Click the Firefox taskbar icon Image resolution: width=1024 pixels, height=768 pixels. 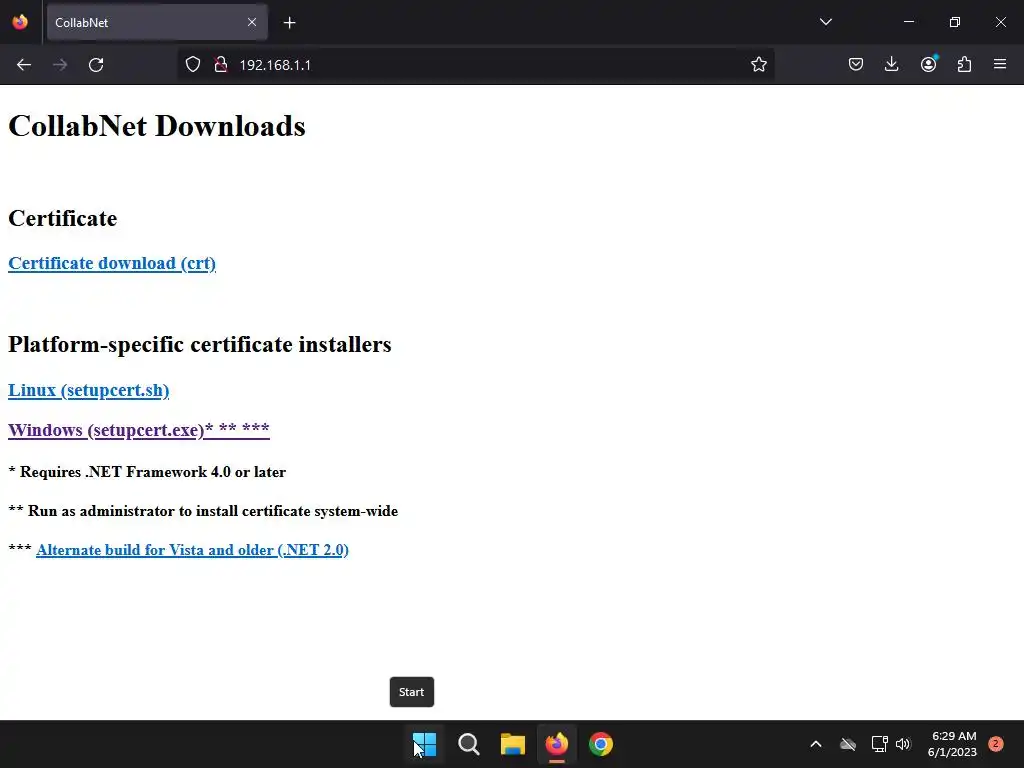556,744
